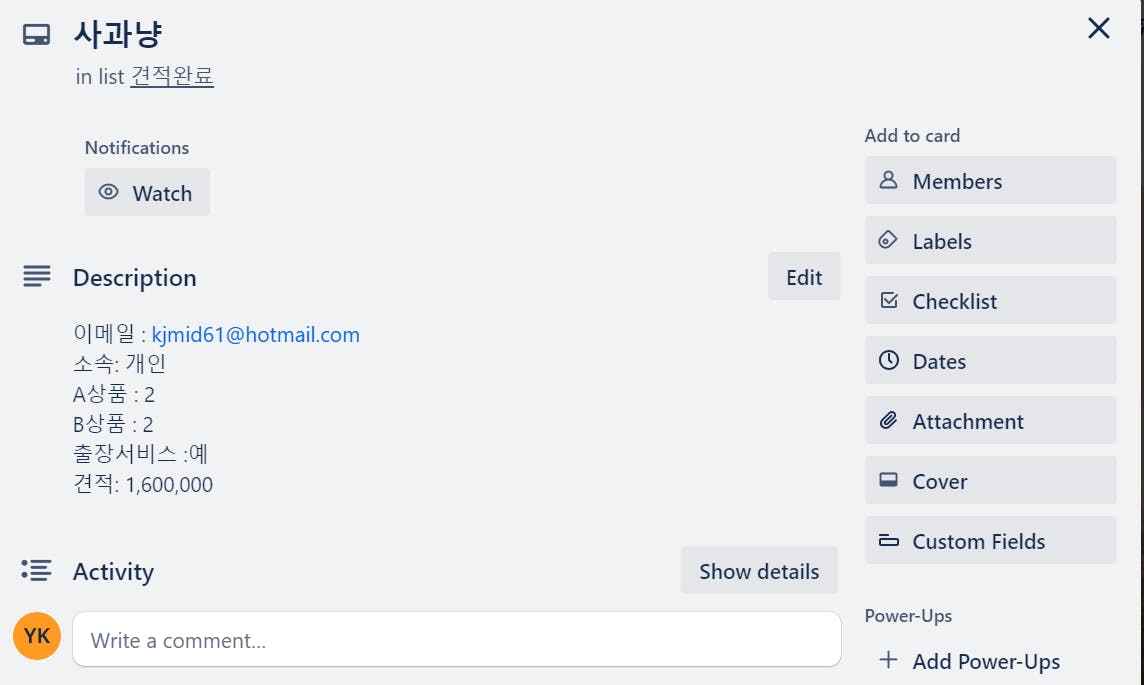This screenshot has width=1144, height=685.
Task: Click the Custom Fields icon
Action: tap(888, 541)
